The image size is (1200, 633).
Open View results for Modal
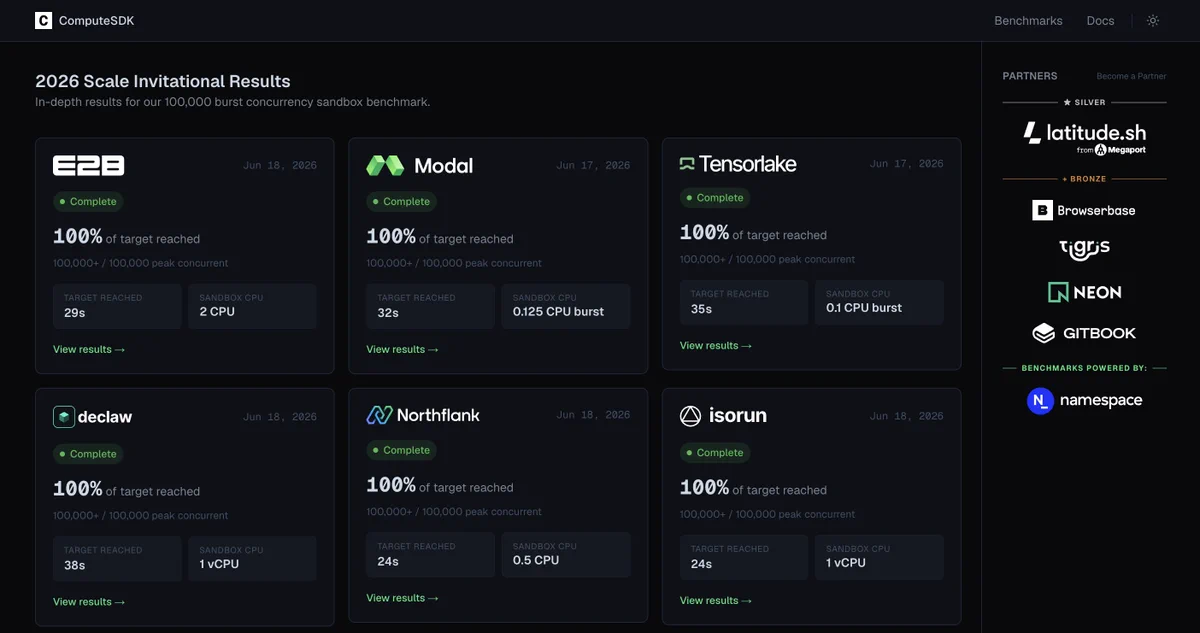pos(402,350)
